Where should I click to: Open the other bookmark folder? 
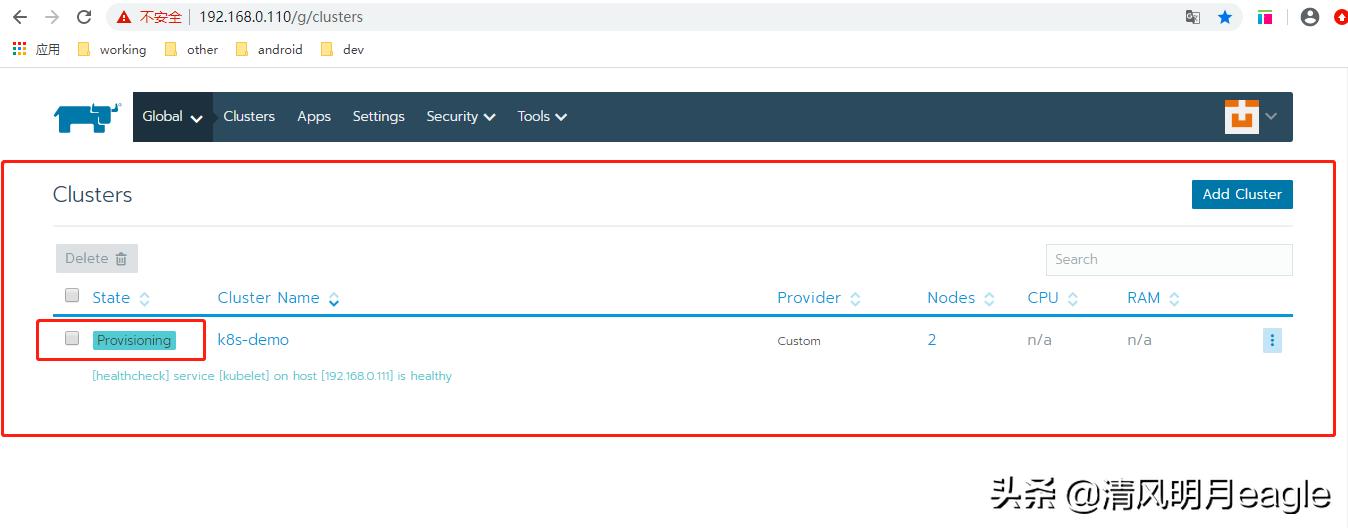[191, 49]
